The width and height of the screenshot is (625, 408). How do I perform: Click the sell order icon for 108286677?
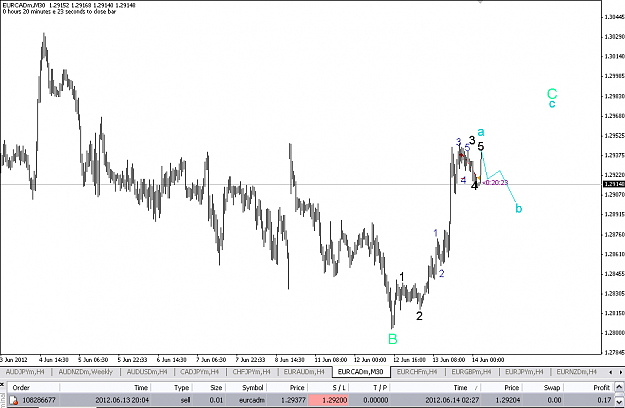coord(14,400)
